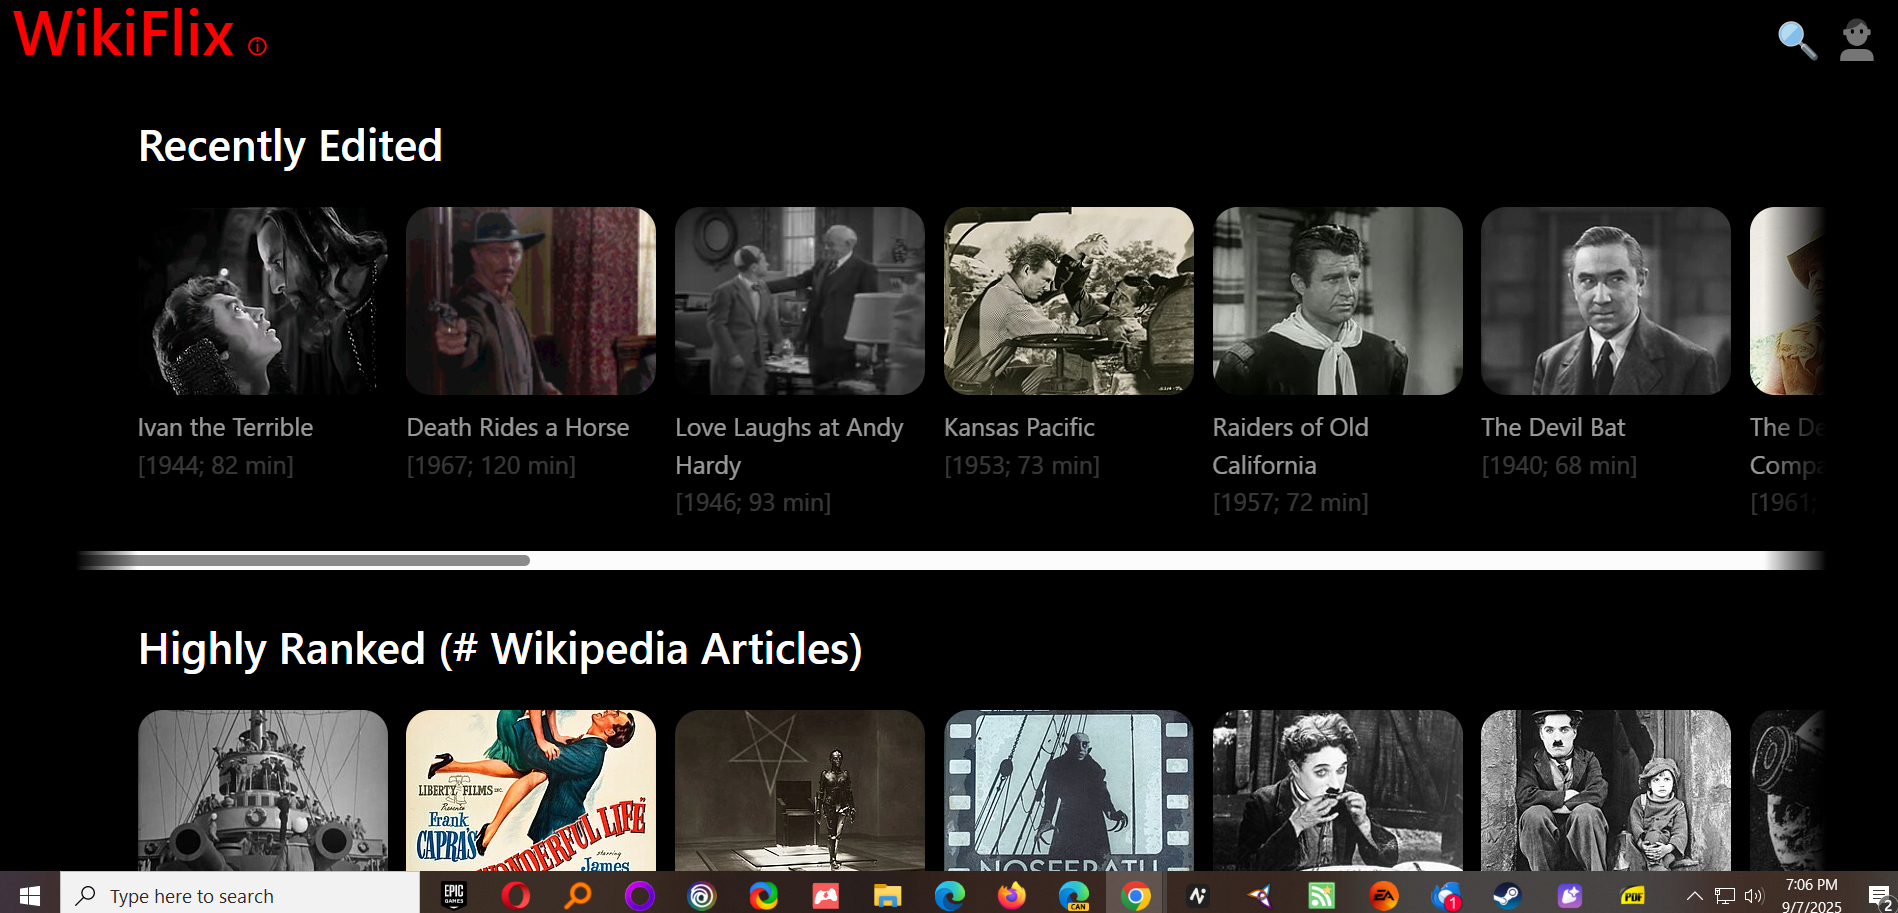Launch Microsoft Edge from the taskbar
The height and width of the screenshot is (913, 1898).
pyautogui.click(x=950, y=895)
